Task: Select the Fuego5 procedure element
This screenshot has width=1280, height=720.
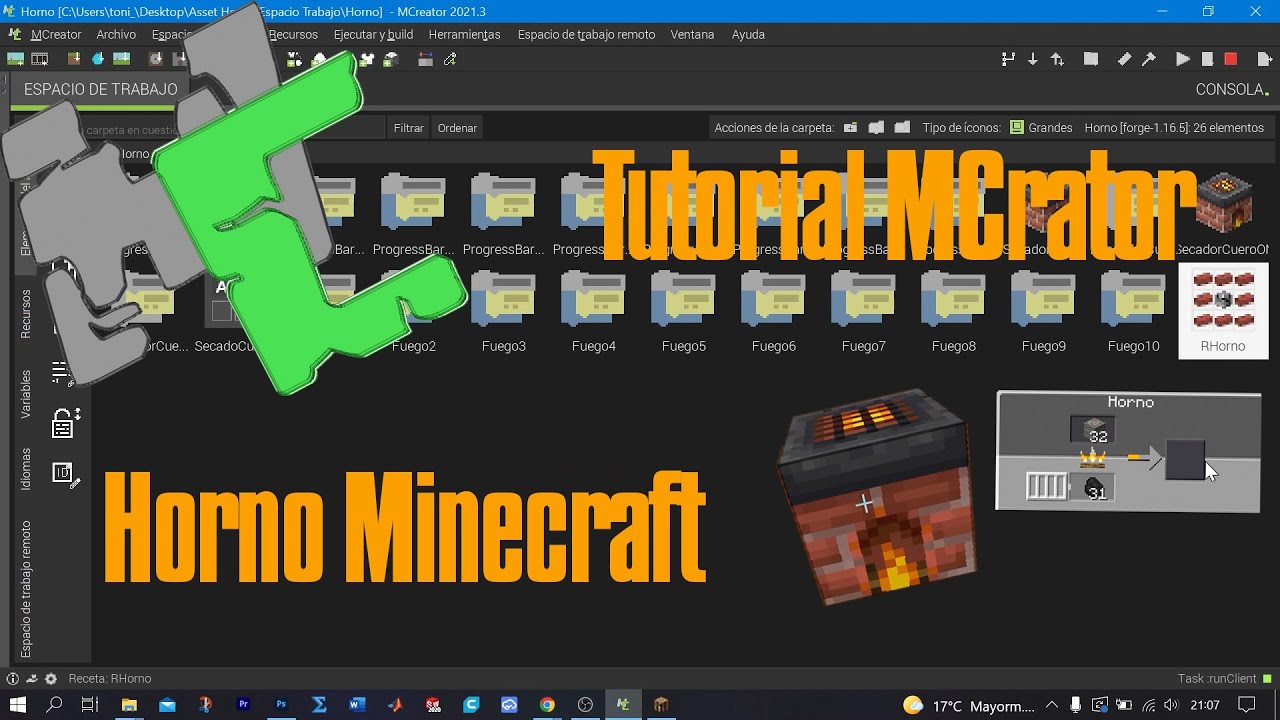Action: point(683,313)
